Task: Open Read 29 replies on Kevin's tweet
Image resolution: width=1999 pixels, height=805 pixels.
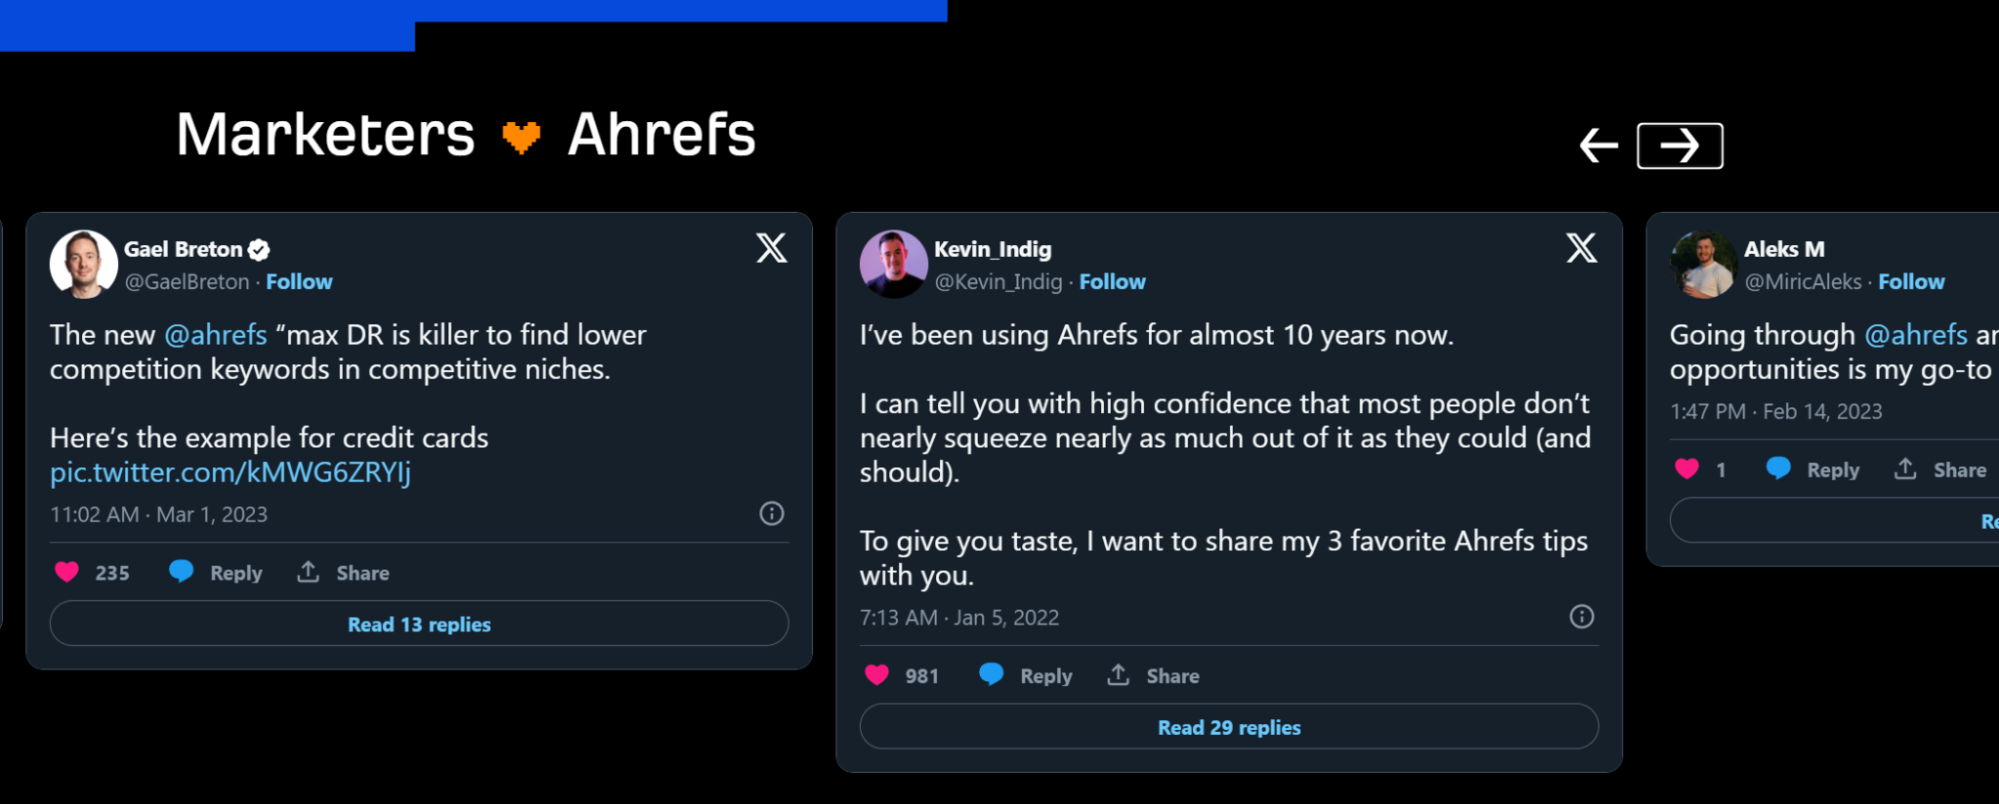Action: point(1229,727)
